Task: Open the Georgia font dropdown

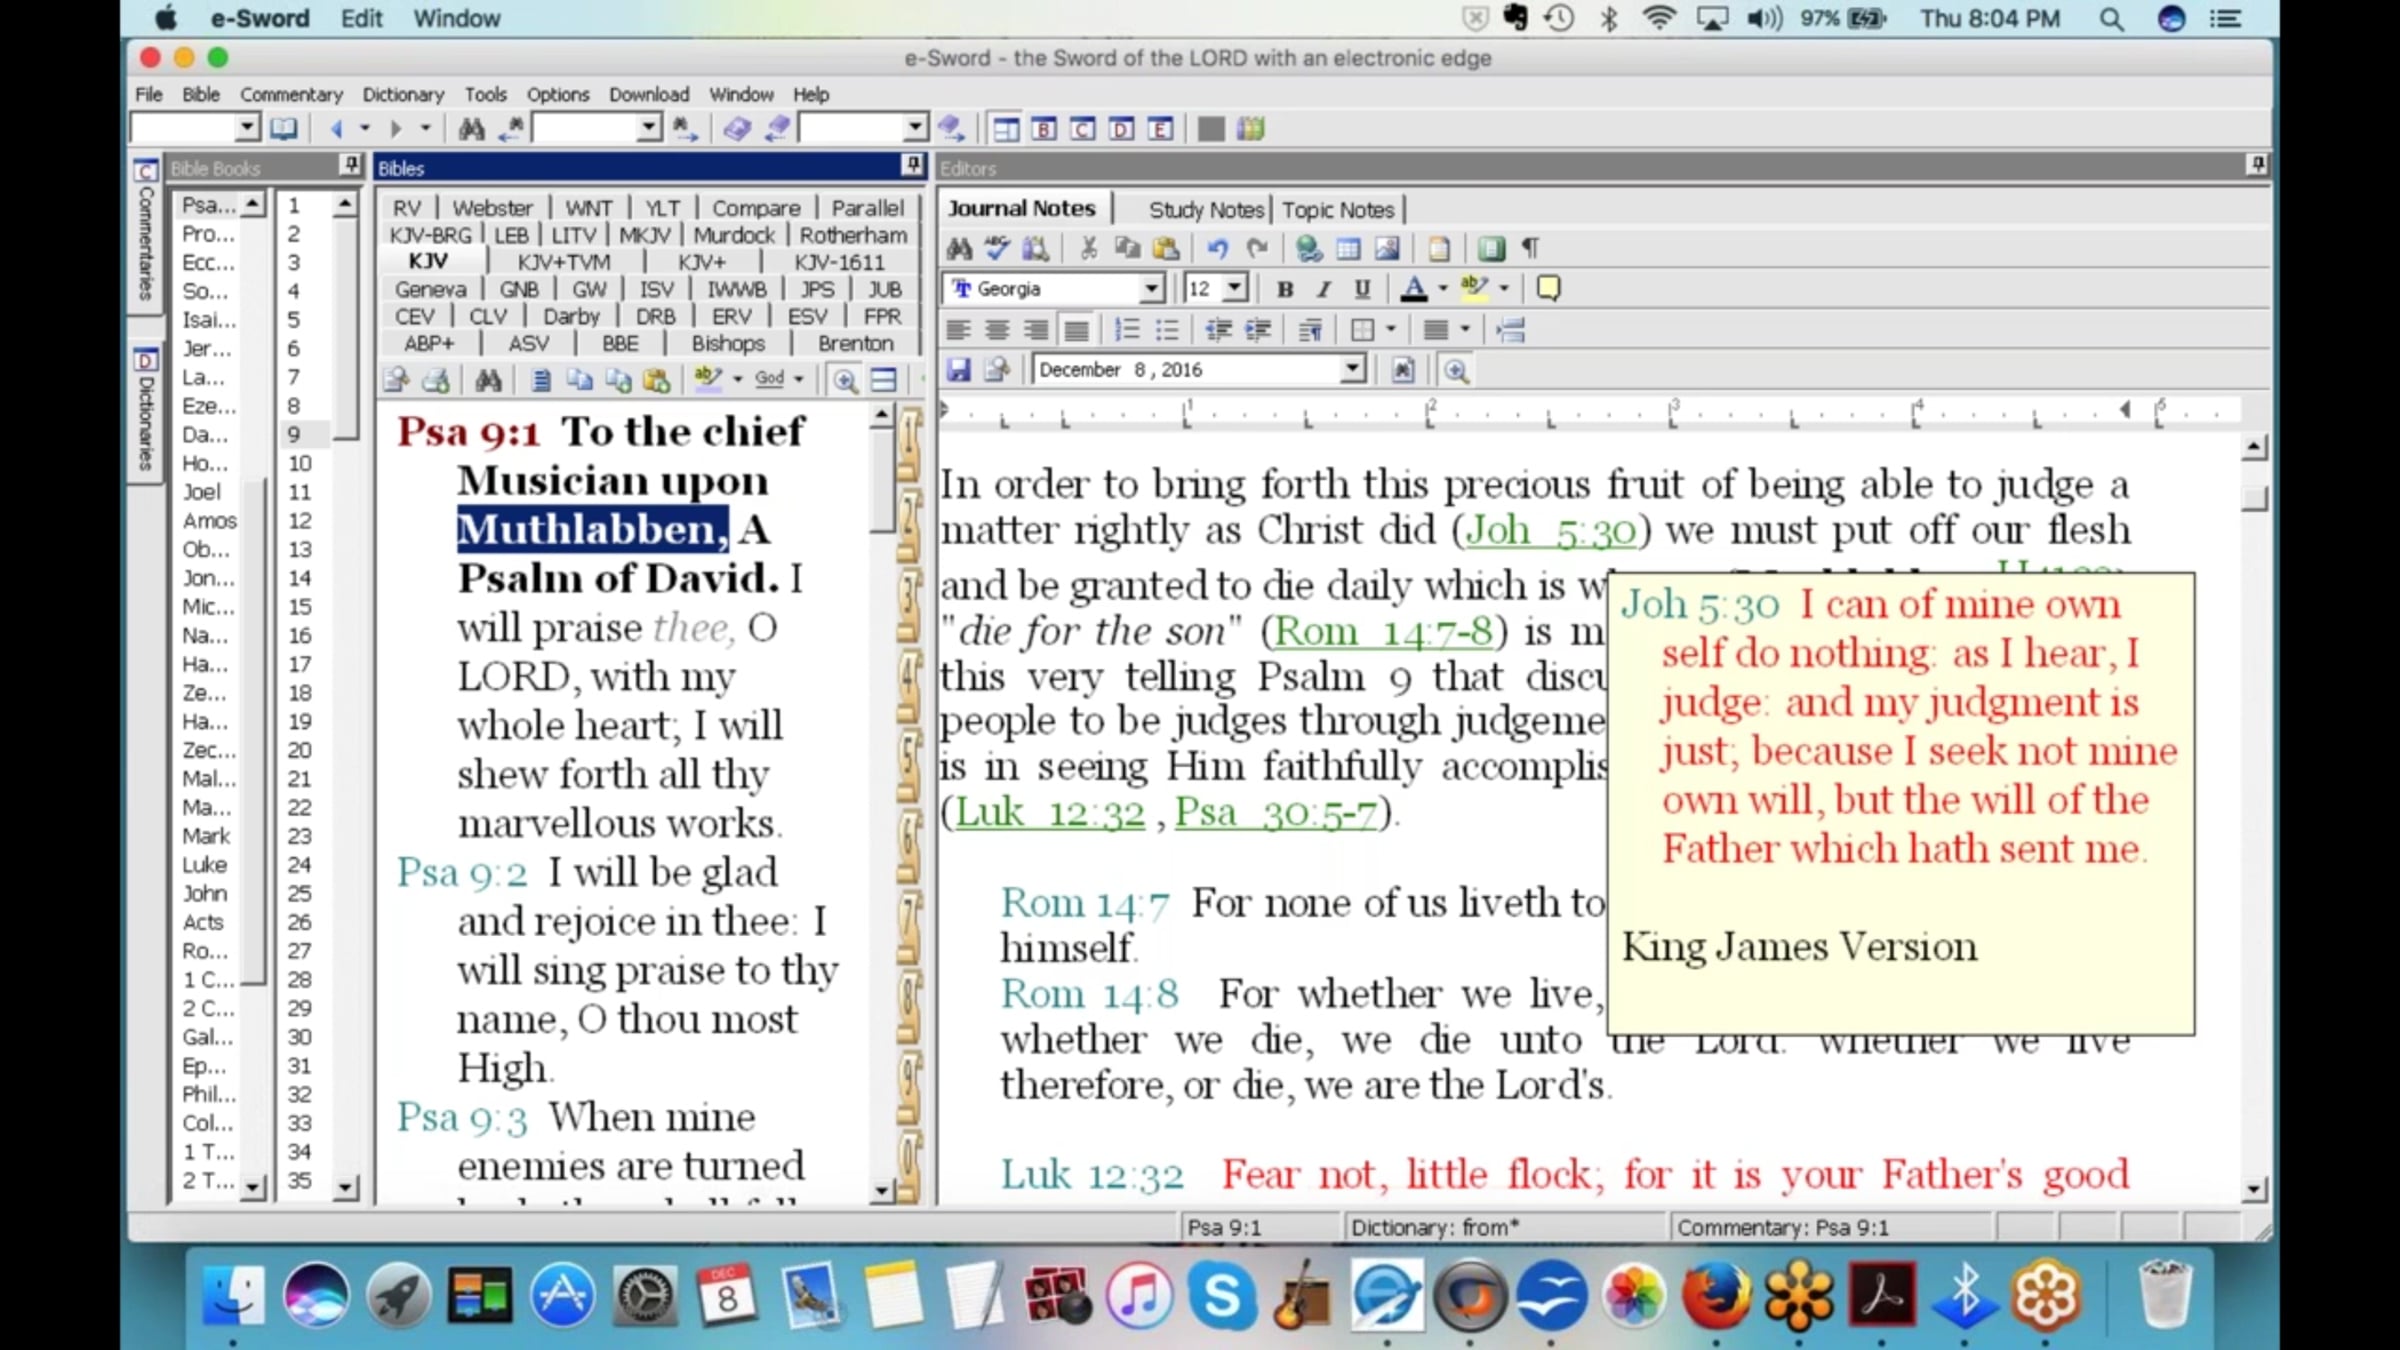Action: pyautogui.click(x=1151, y=289)
